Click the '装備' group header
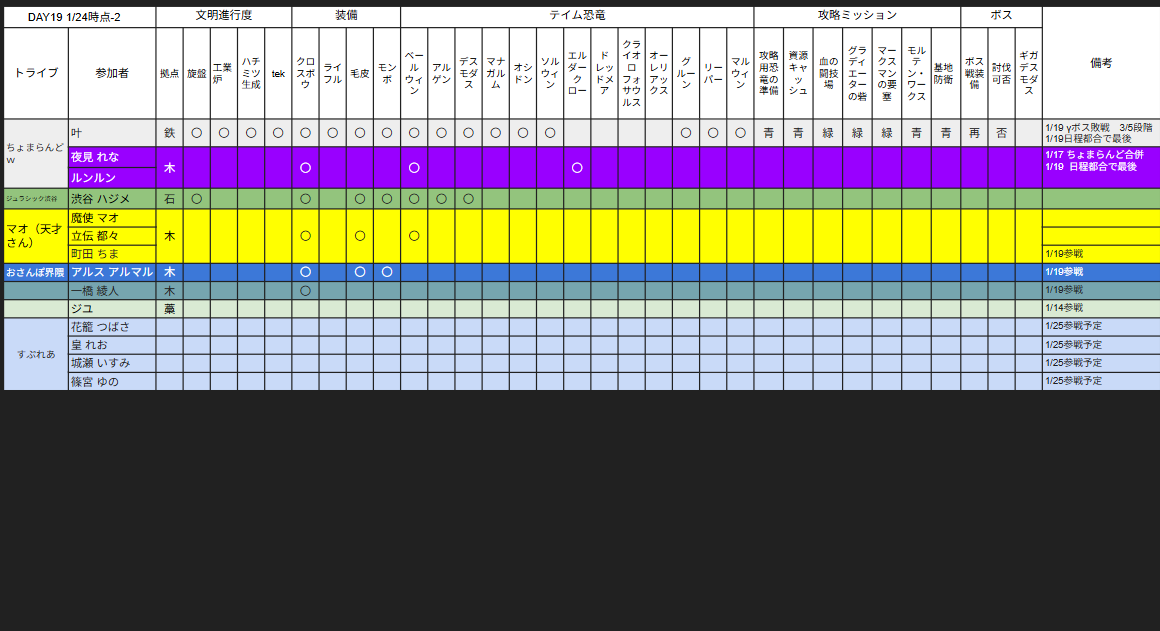This screenshot has width=1160, height=631. pos(346,17)
